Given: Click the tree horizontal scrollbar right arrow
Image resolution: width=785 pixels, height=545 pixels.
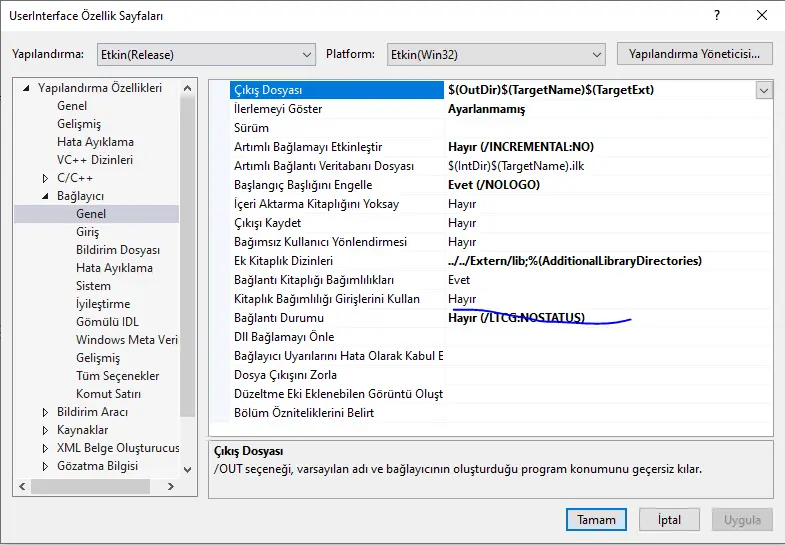Looking at the screenshot, I should (x=170, y=487).
